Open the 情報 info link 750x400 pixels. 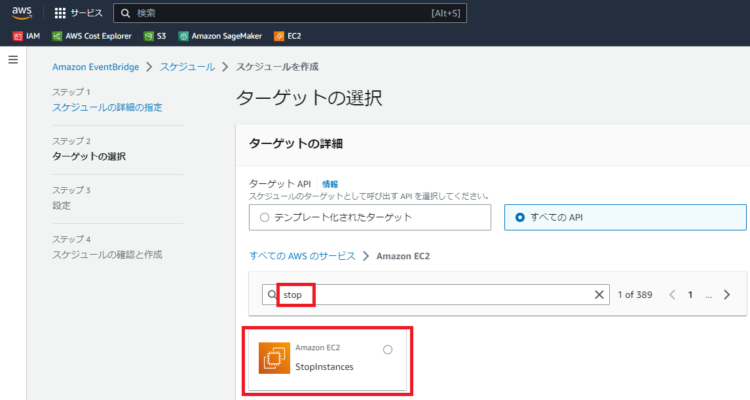[330, 184]
